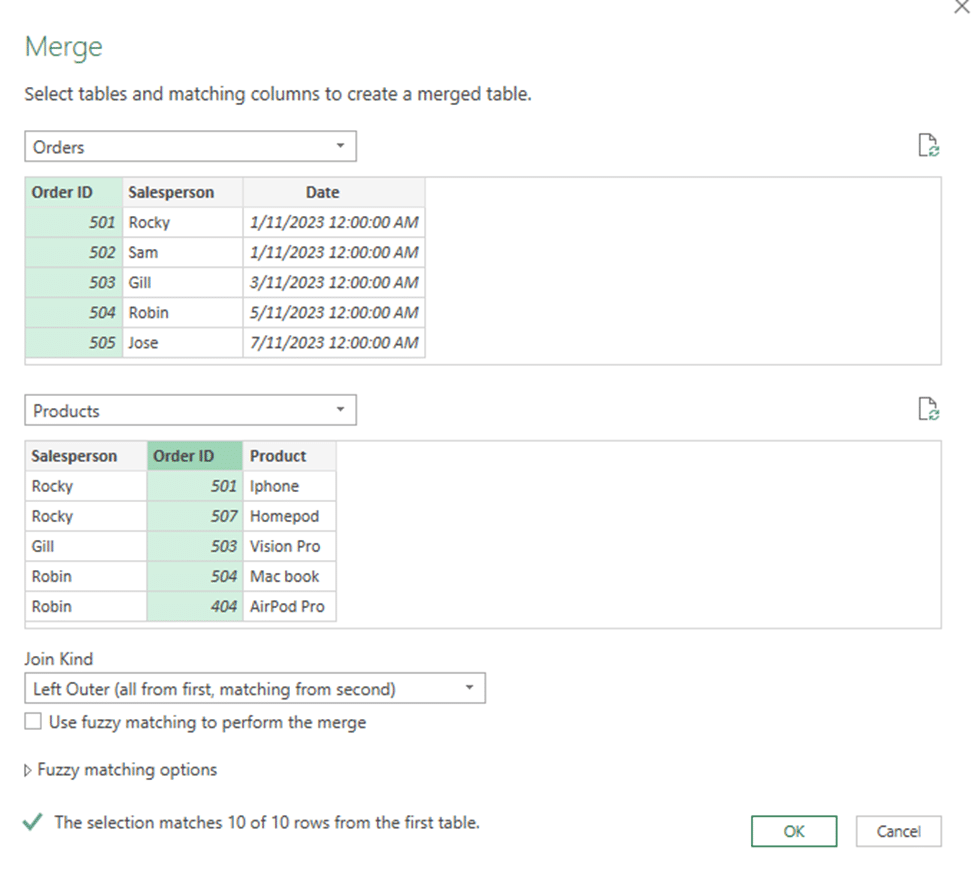Close the Merge dialog
Image resolution: width=975 pixels, height=870 pixels.
tap(961, 8)
